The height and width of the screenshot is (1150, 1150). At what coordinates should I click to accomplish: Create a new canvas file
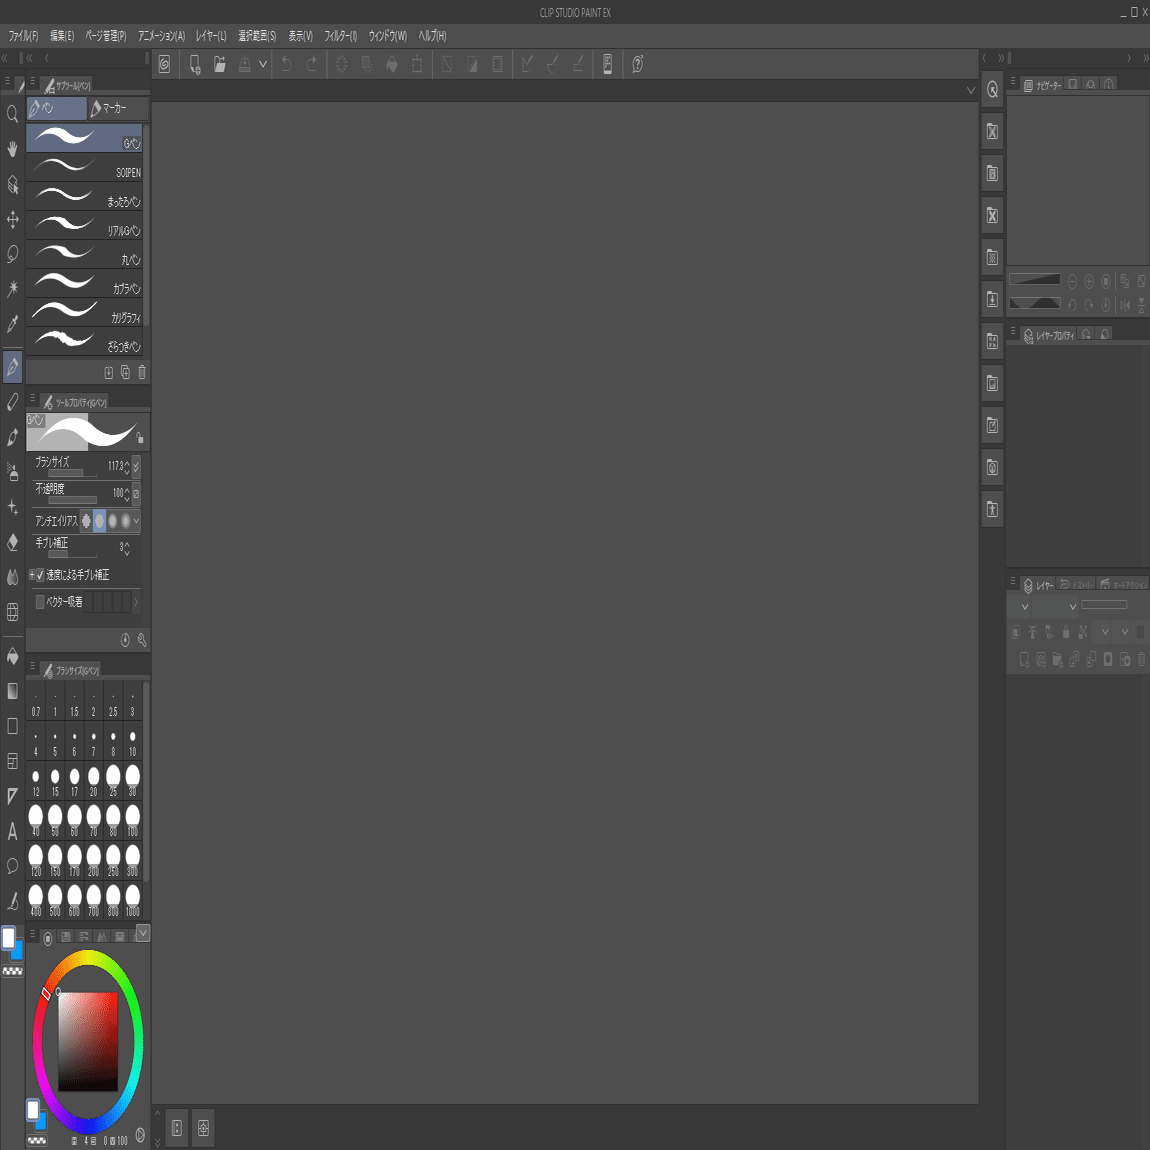pos(194,65)
